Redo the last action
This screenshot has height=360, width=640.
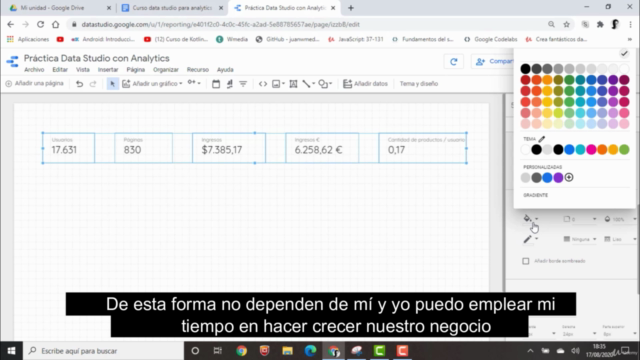click(x=93, y=84)
